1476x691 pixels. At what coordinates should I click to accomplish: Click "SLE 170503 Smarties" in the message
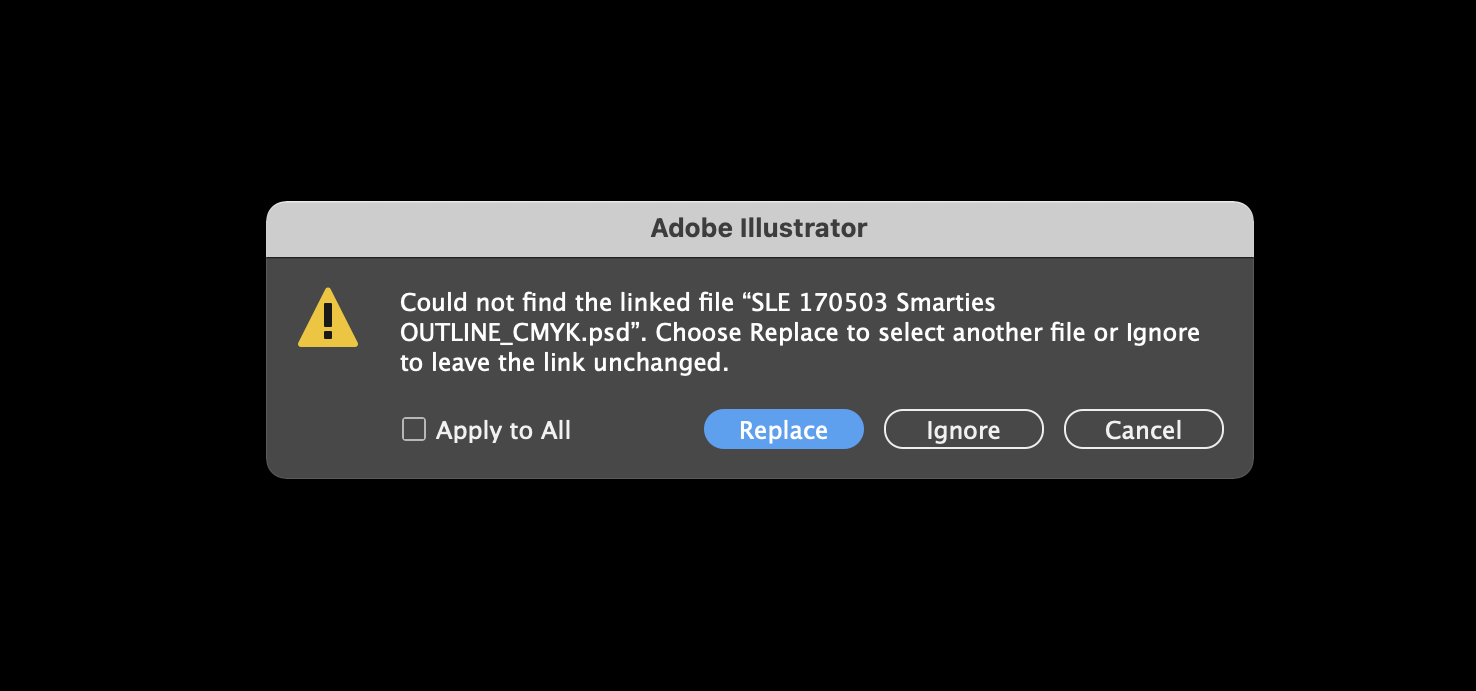click(x=895, y=303)
